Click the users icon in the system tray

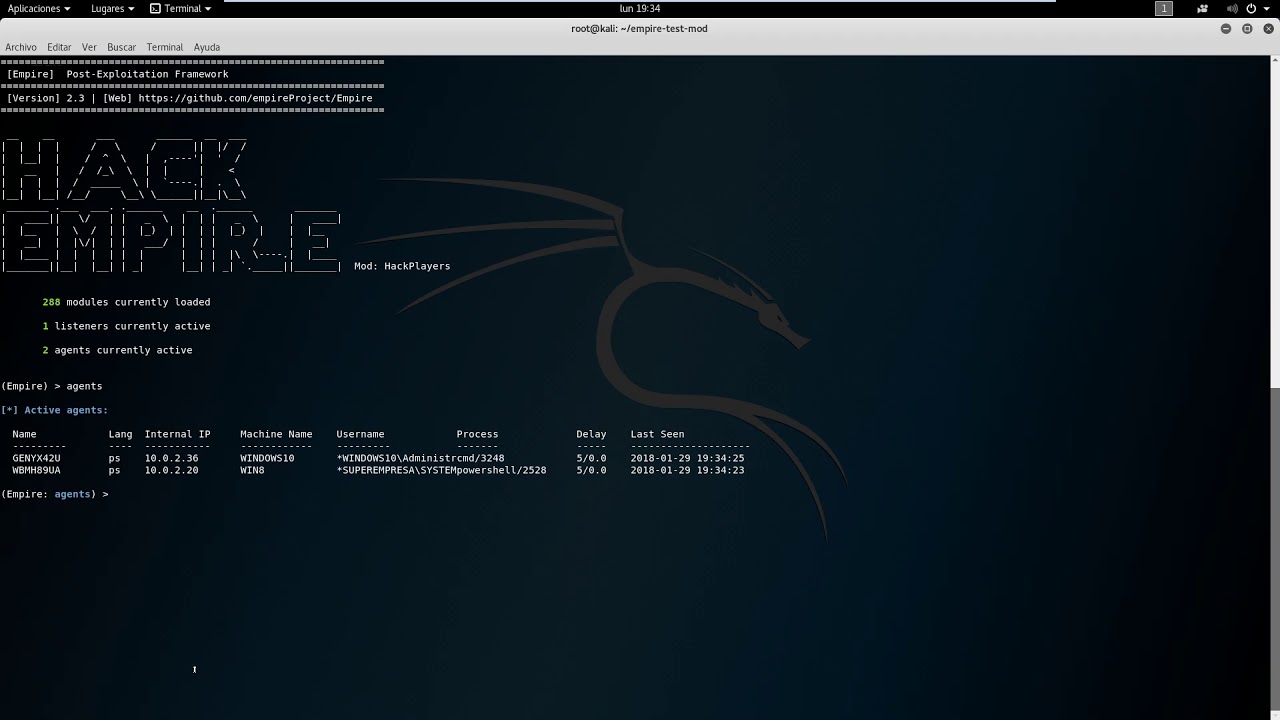click(1202, 8)
